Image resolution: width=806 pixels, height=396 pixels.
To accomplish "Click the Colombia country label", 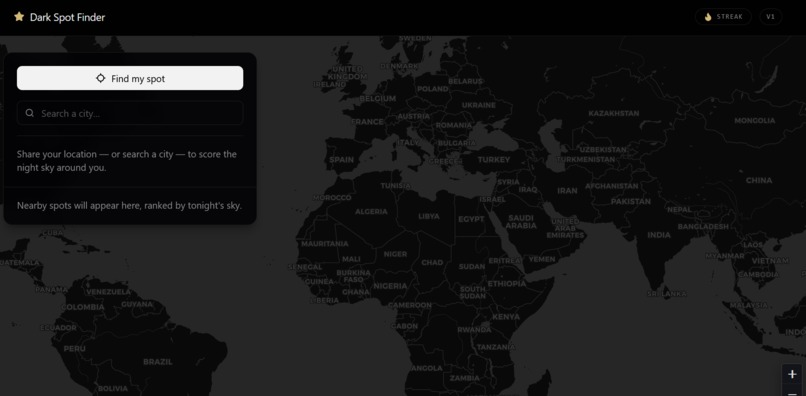I will tap(83, 307).
